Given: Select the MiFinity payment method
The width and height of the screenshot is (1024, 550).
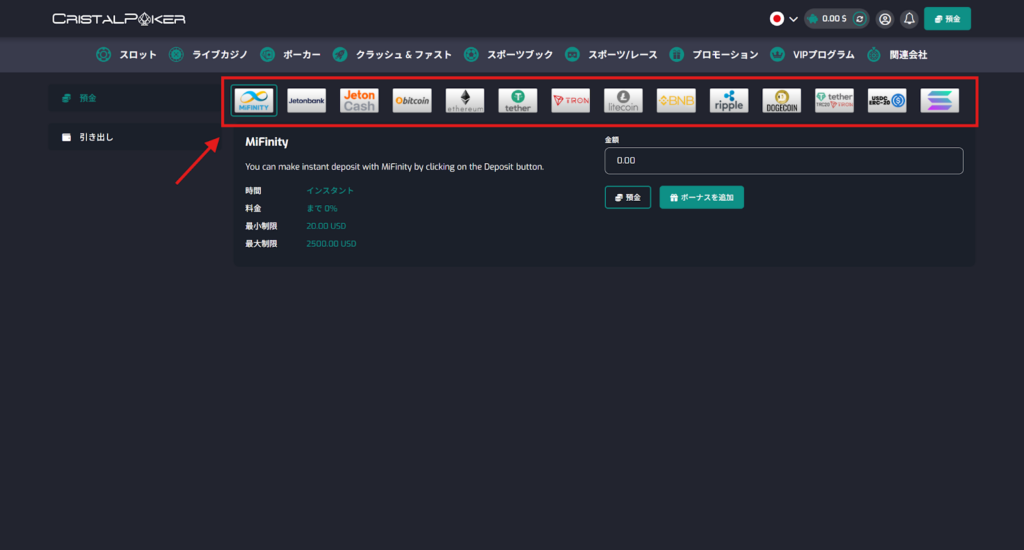Looking at the screenshot, I should (x=254, y=101).
